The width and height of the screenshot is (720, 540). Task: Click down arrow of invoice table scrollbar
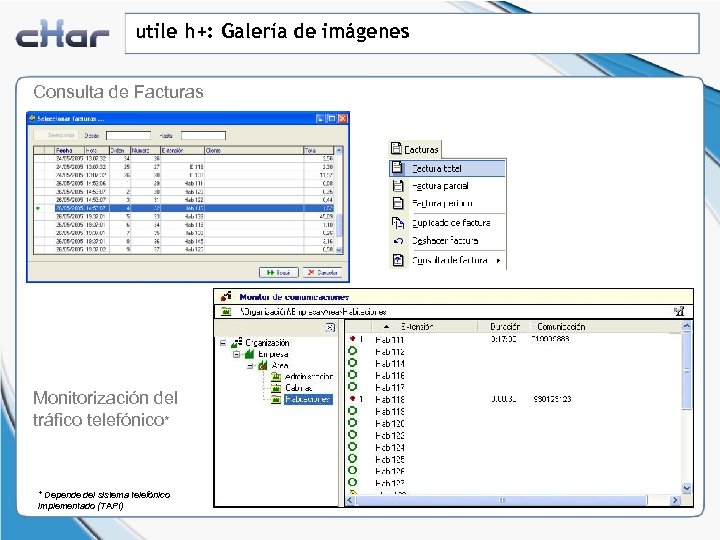pos(339,250)
